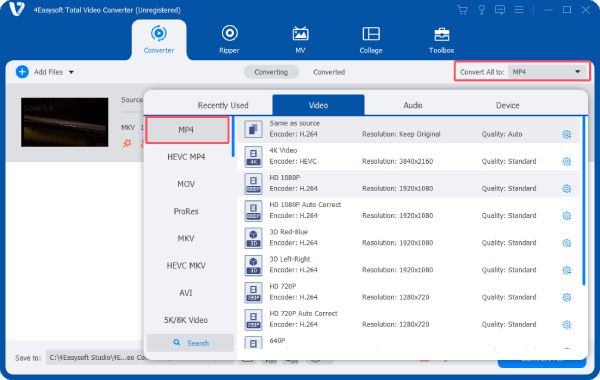Select the 640P preset icon

click(x=253, y=343)
